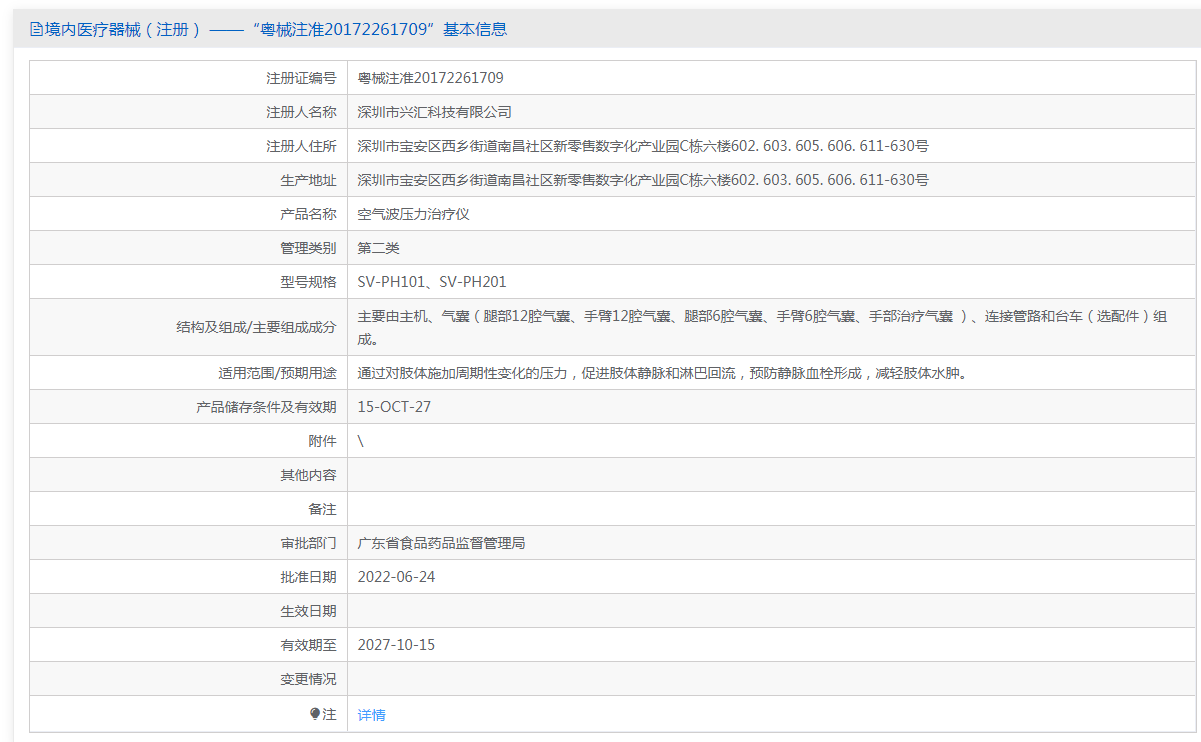
Task: Click the 变更情况 row label
Action: point(308,679)
